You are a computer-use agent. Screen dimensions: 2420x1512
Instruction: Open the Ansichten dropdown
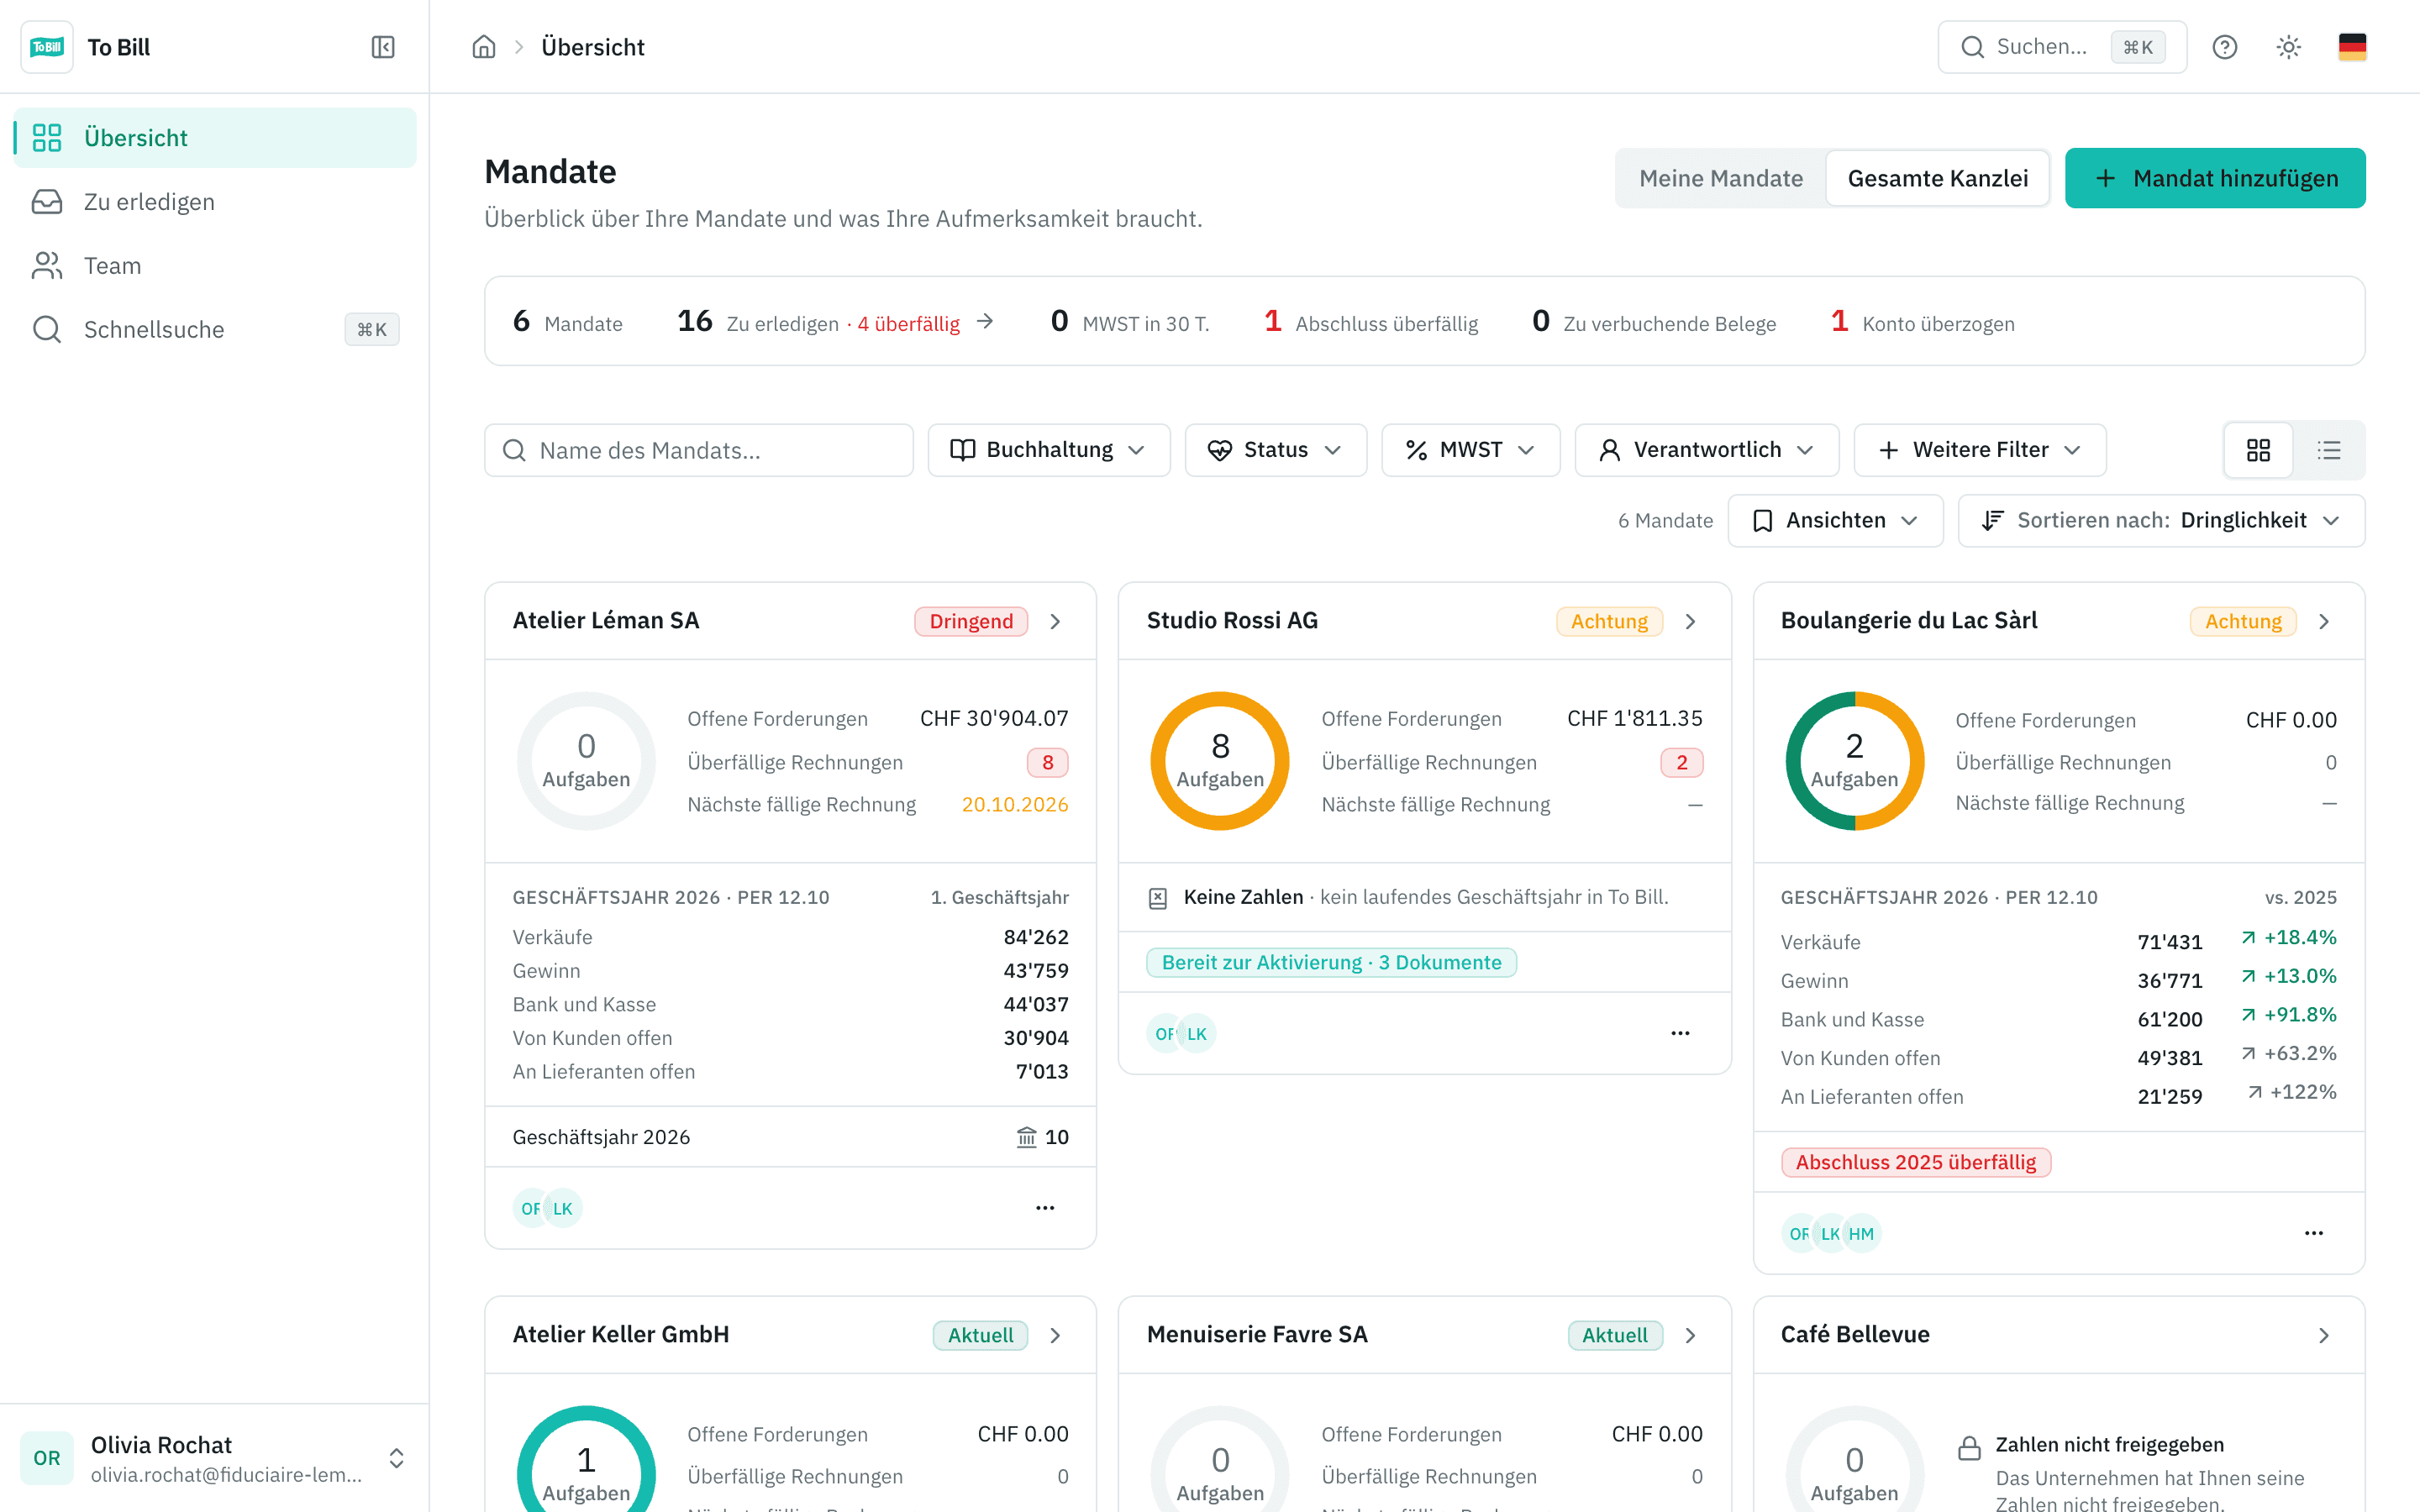point(1835,521)
